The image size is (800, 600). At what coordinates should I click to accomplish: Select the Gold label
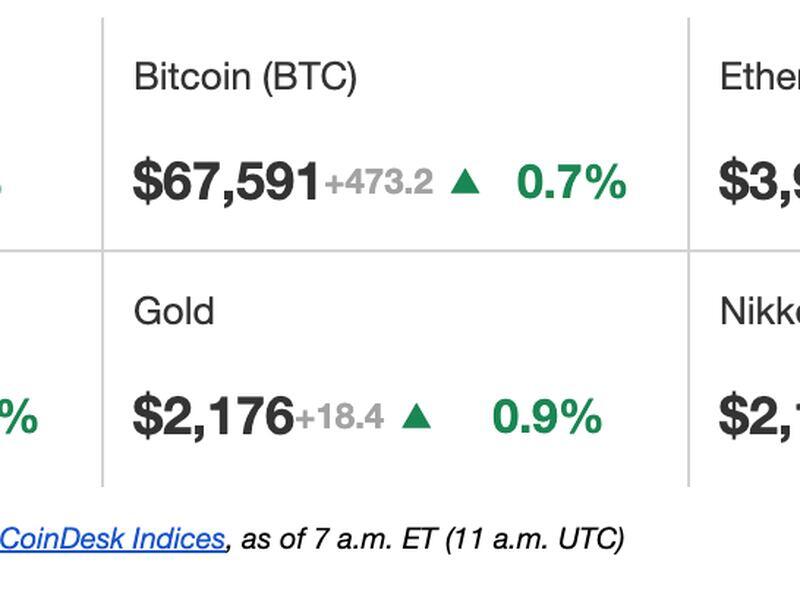[x=173, y=311]
